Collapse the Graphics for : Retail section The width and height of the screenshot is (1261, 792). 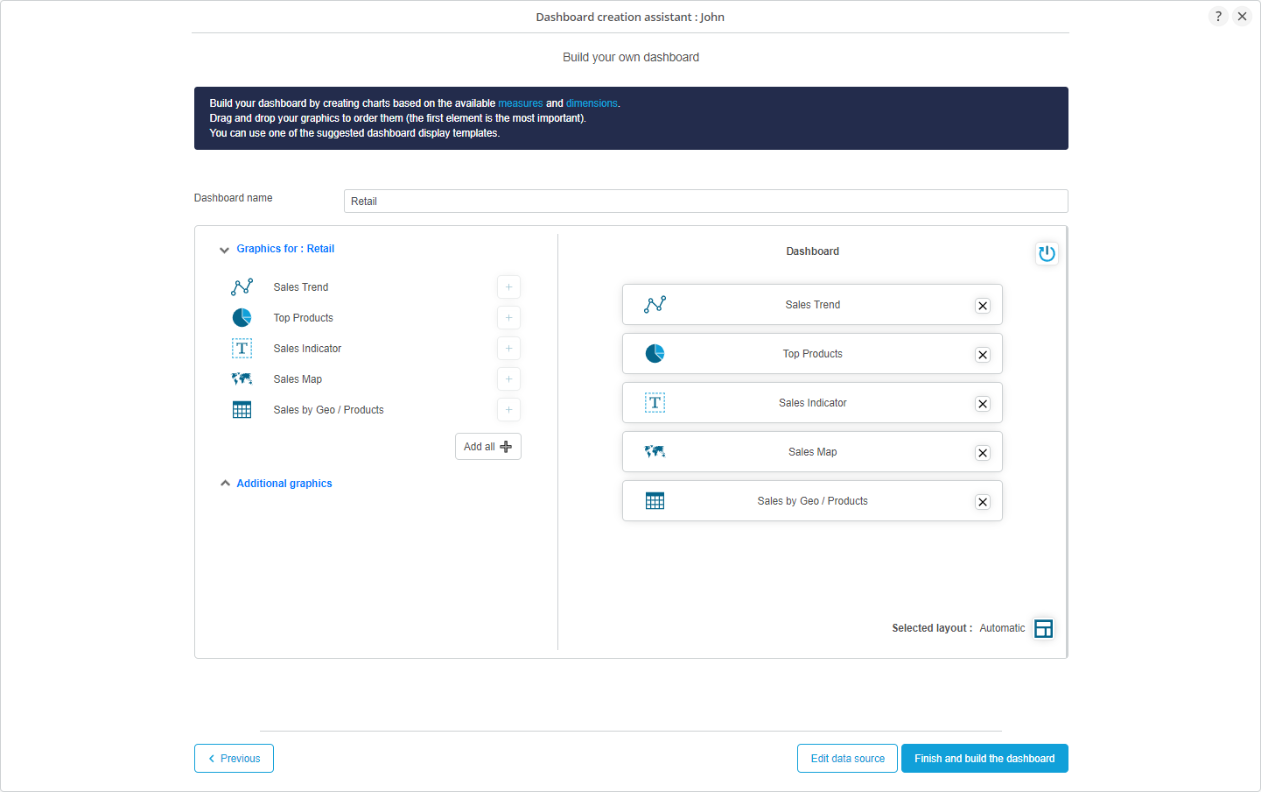pyautogui.click(x=224, y=250)
